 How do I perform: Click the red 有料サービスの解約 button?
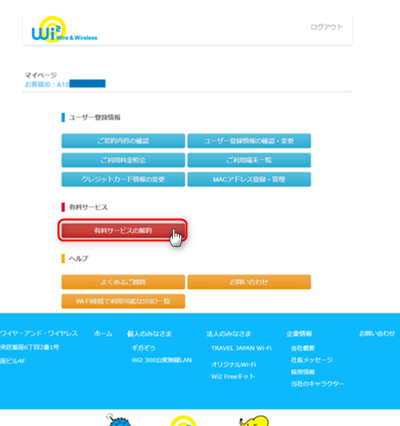[123, 230]
